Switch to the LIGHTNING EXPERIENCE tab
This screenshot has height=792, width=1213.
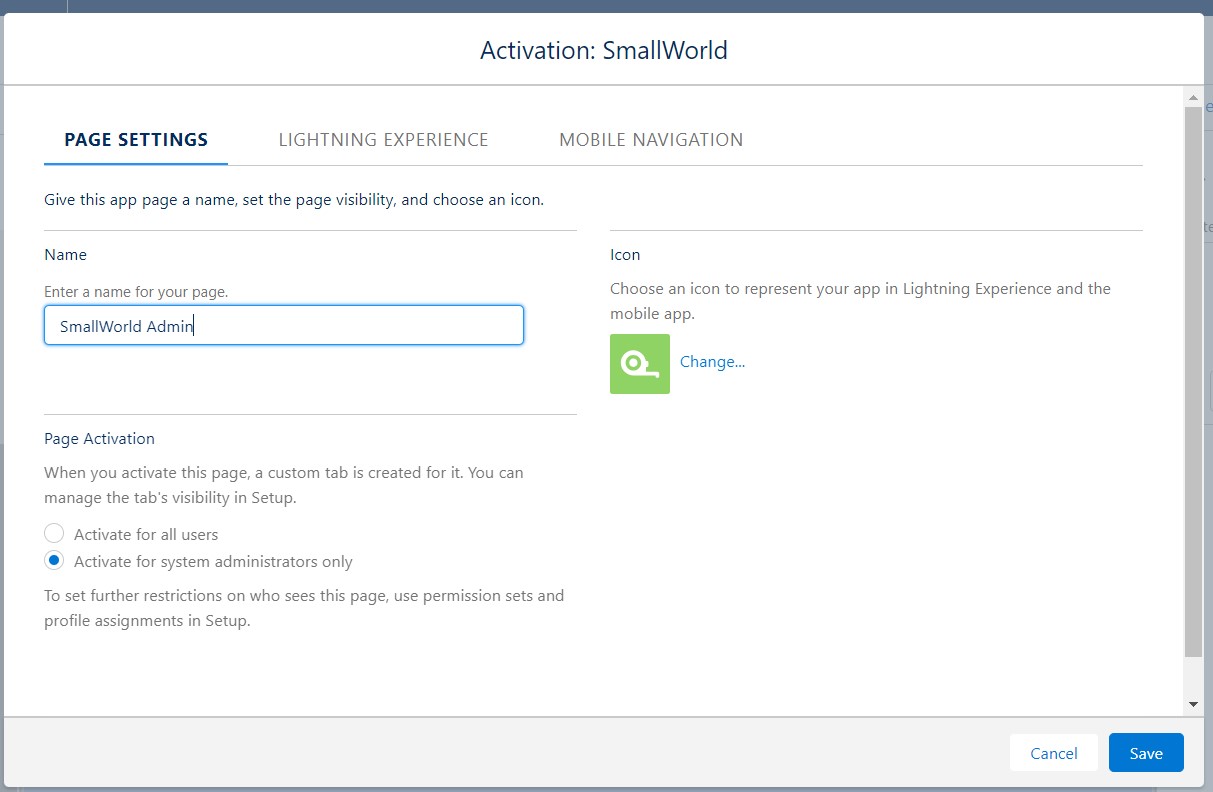pyautogui.click(x=383, y=140)
